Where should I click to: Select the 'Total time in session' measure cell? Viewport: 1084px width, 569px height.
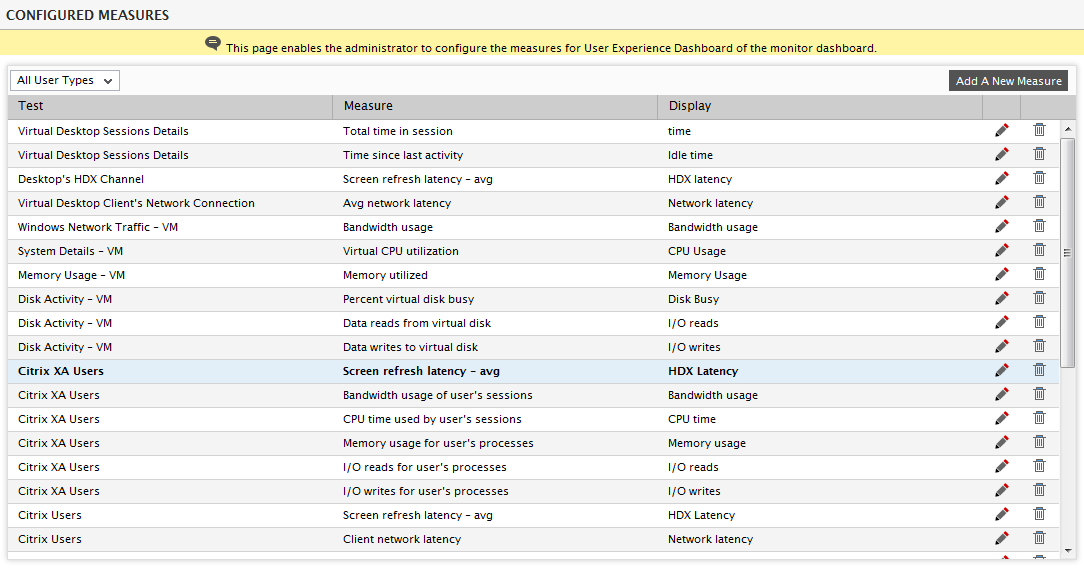pos(495,131)
